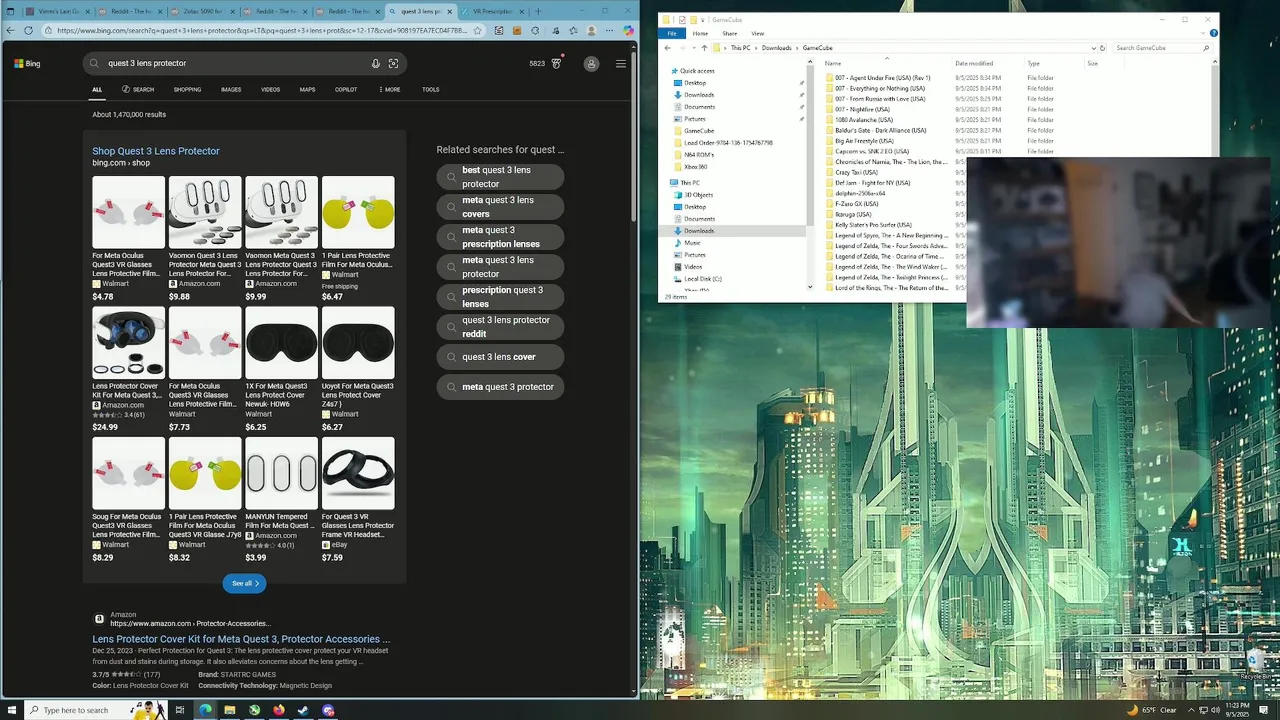This screenshot has width=1280, height=720.
Task: Open recent locations dropdown in File Explorer
Action: coord(693,48)
